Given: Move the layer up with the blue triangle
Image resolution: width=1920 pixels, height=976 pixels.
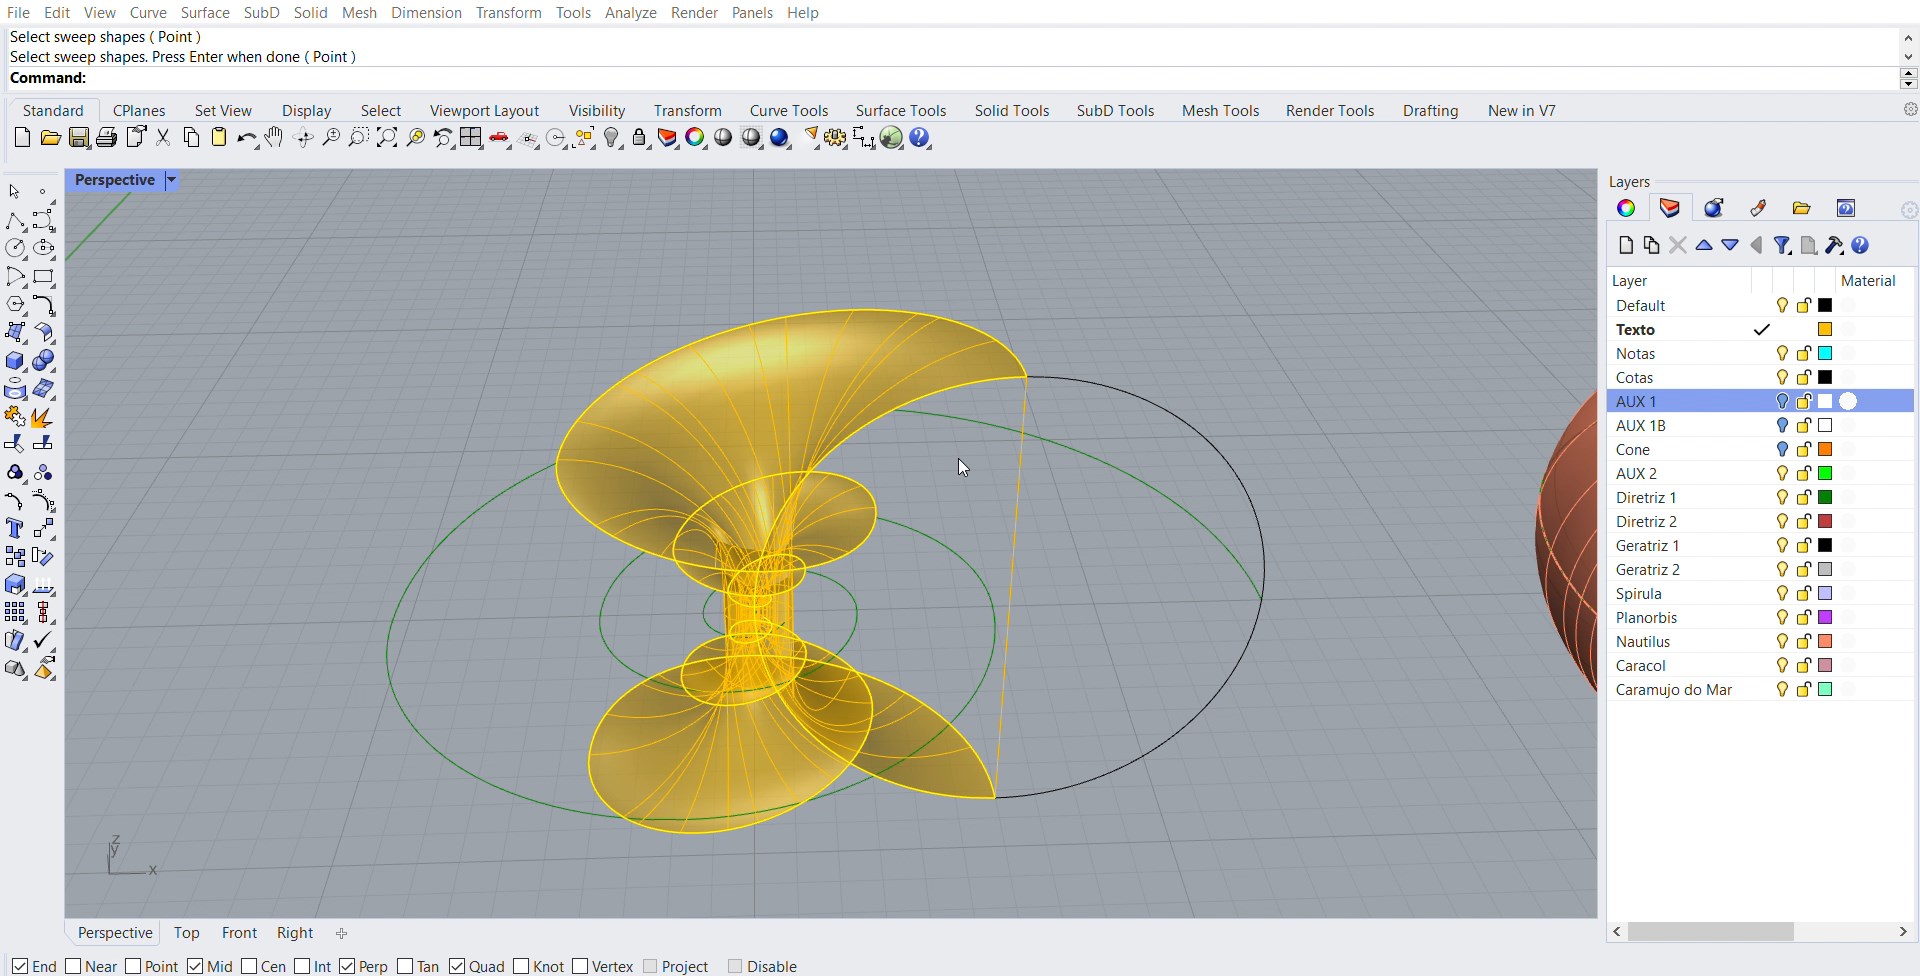Looking at the screenshot, I should coord(1704,245).
